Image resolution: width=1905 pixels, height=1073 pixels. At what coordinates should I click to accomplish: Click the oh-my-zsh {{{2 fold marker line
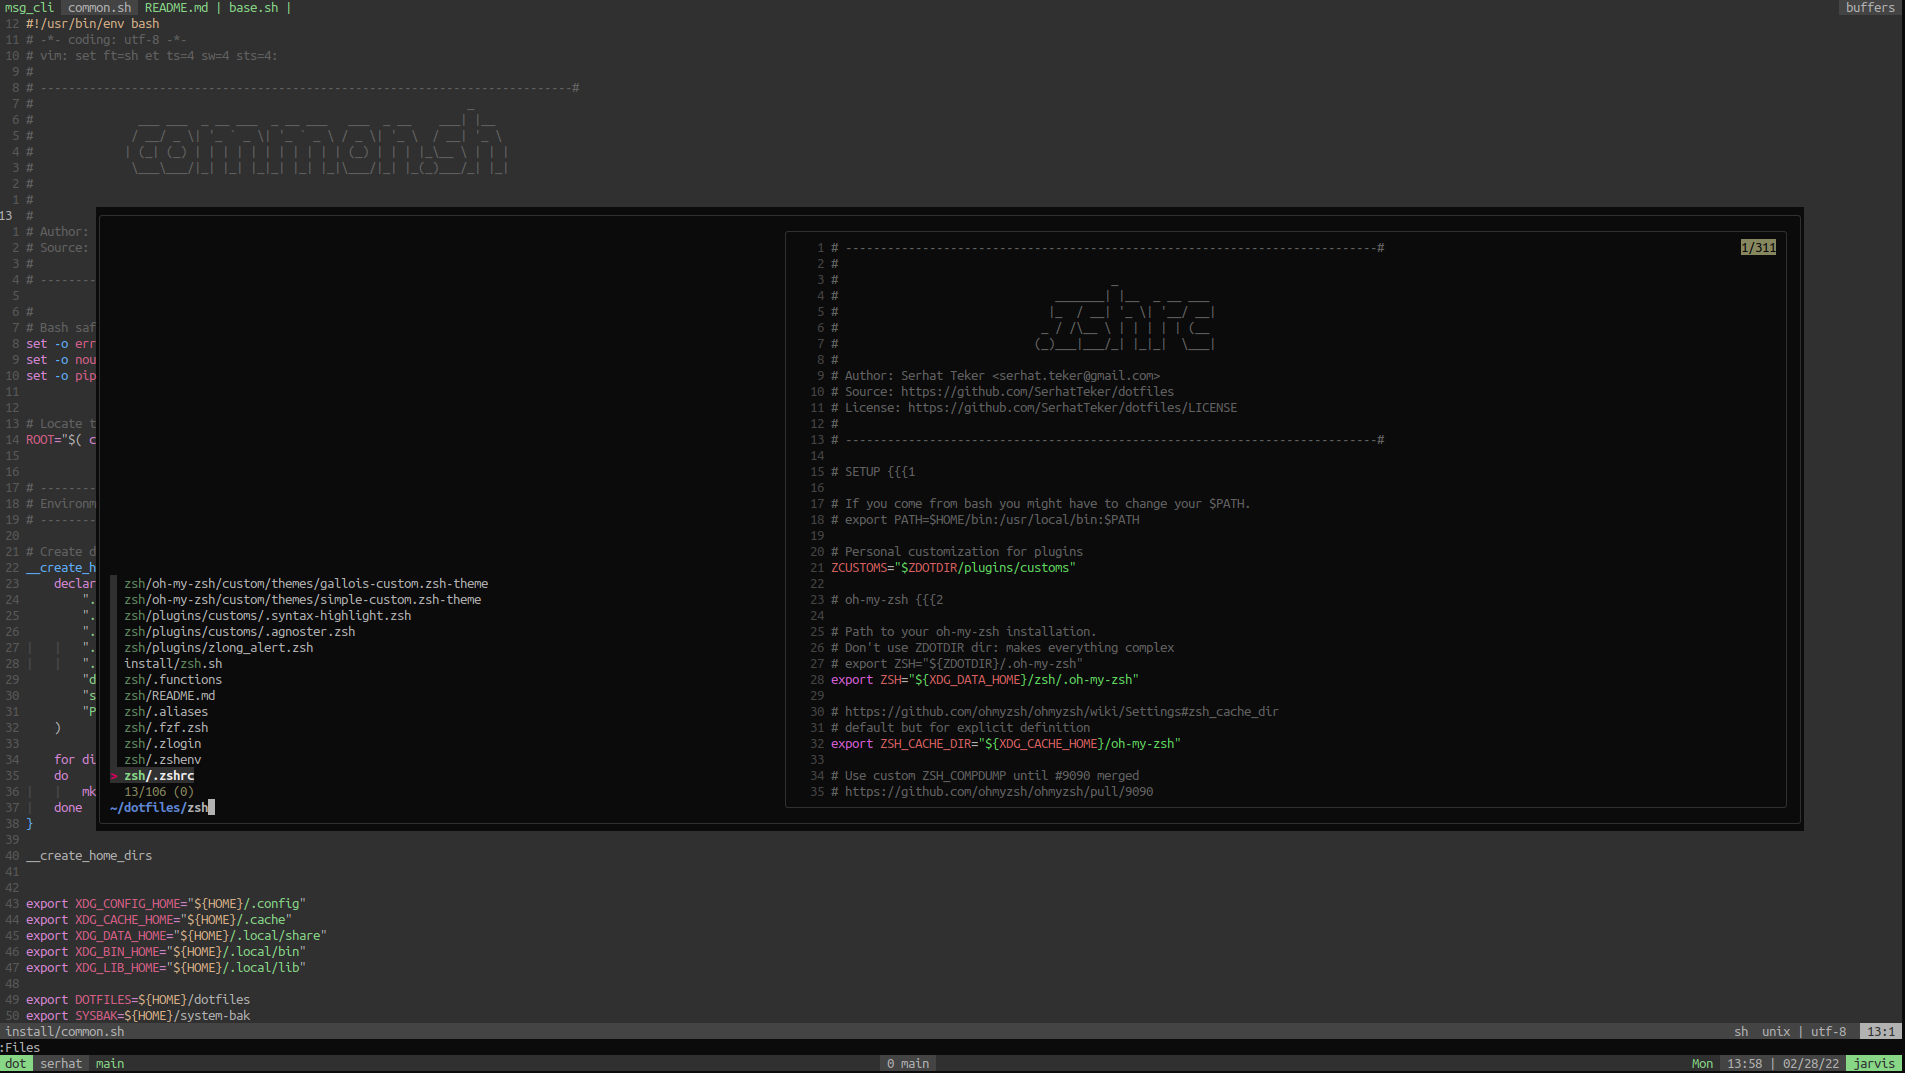tap(886, 599)
